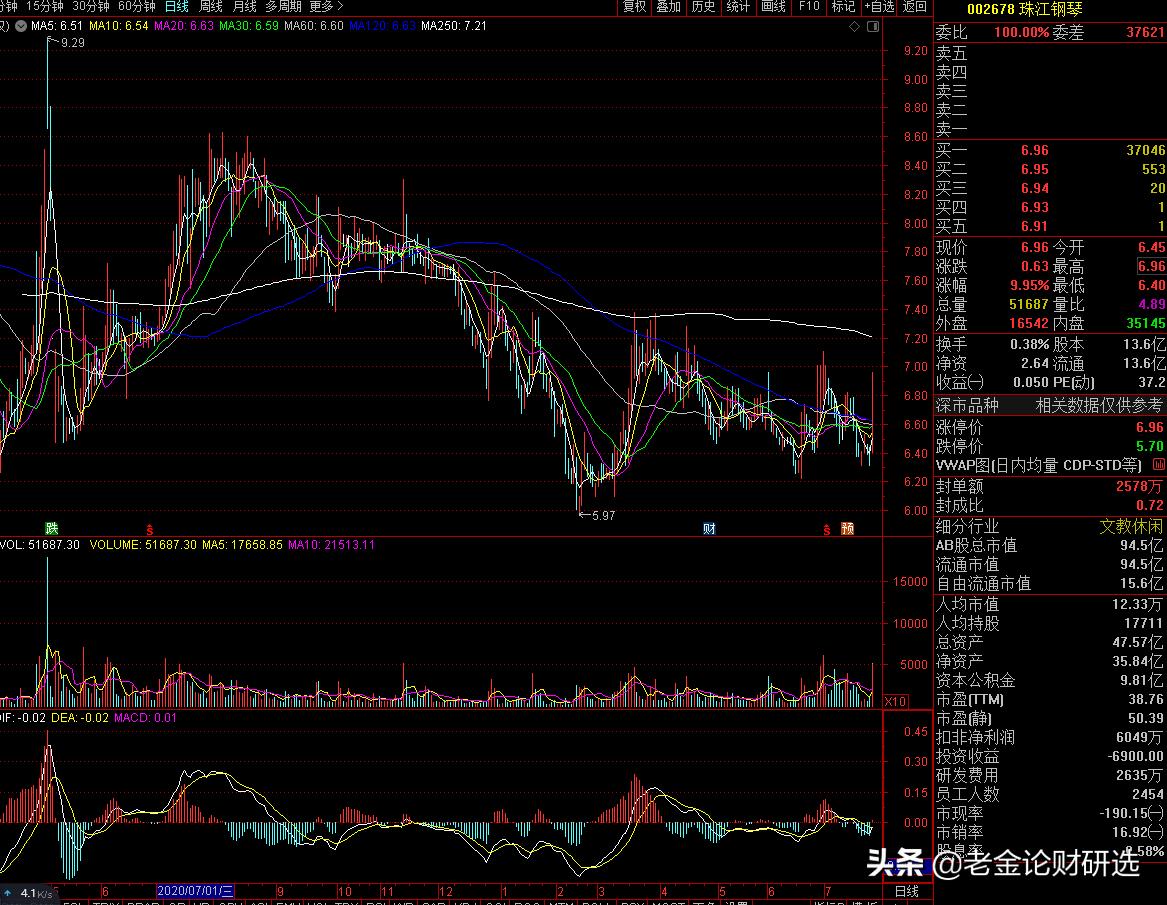Click the network speed indicator 4.1K/s

28,893
